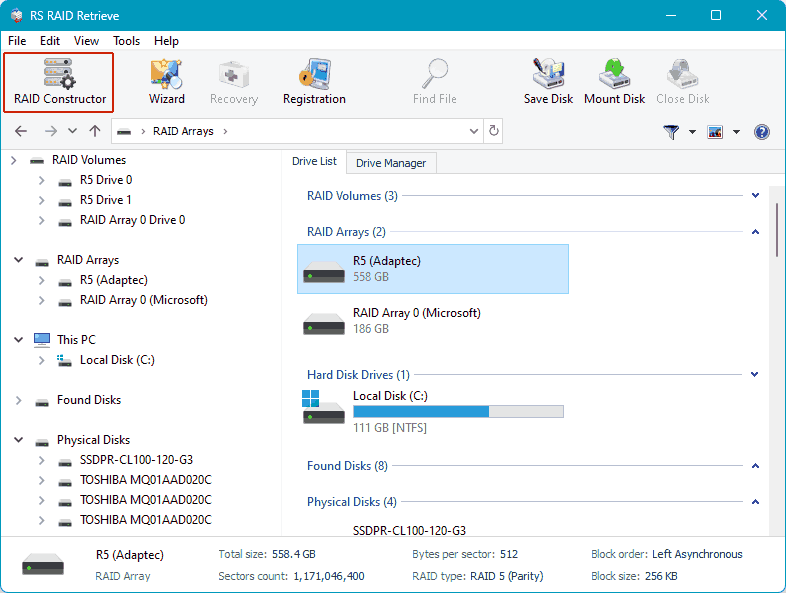Switch to the Drive Manager tab
This screenshot has width=786, height=593.
(391, 163)
